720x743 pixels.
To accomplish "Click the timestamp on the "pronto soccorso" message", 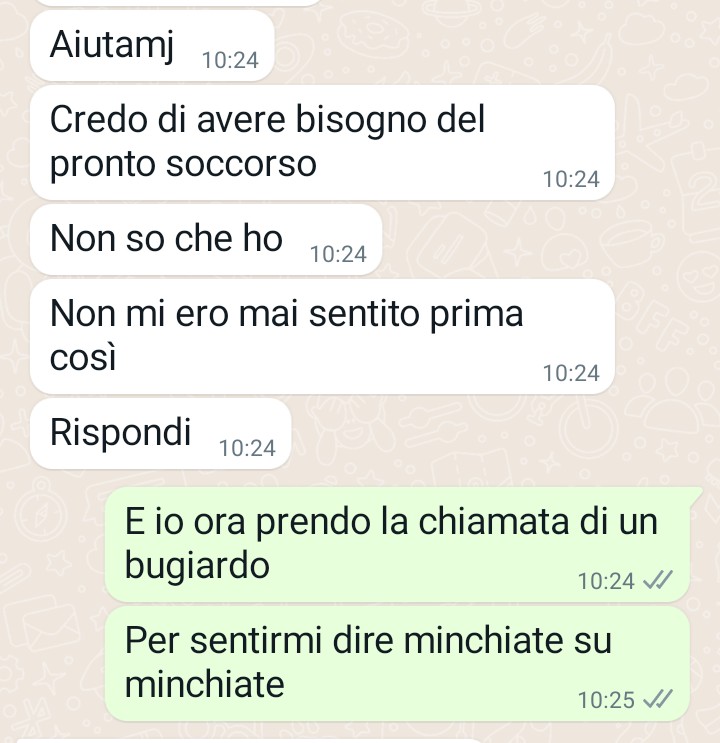I will pos(571,180).
